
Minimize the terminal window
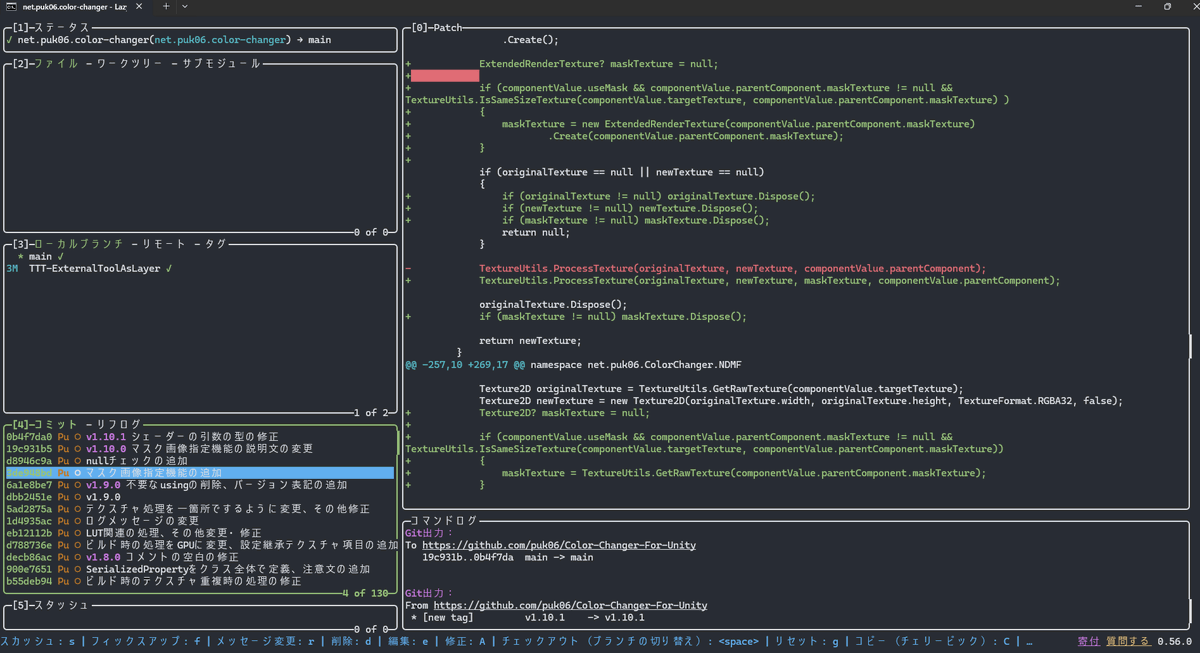(x=1137, y=7)
